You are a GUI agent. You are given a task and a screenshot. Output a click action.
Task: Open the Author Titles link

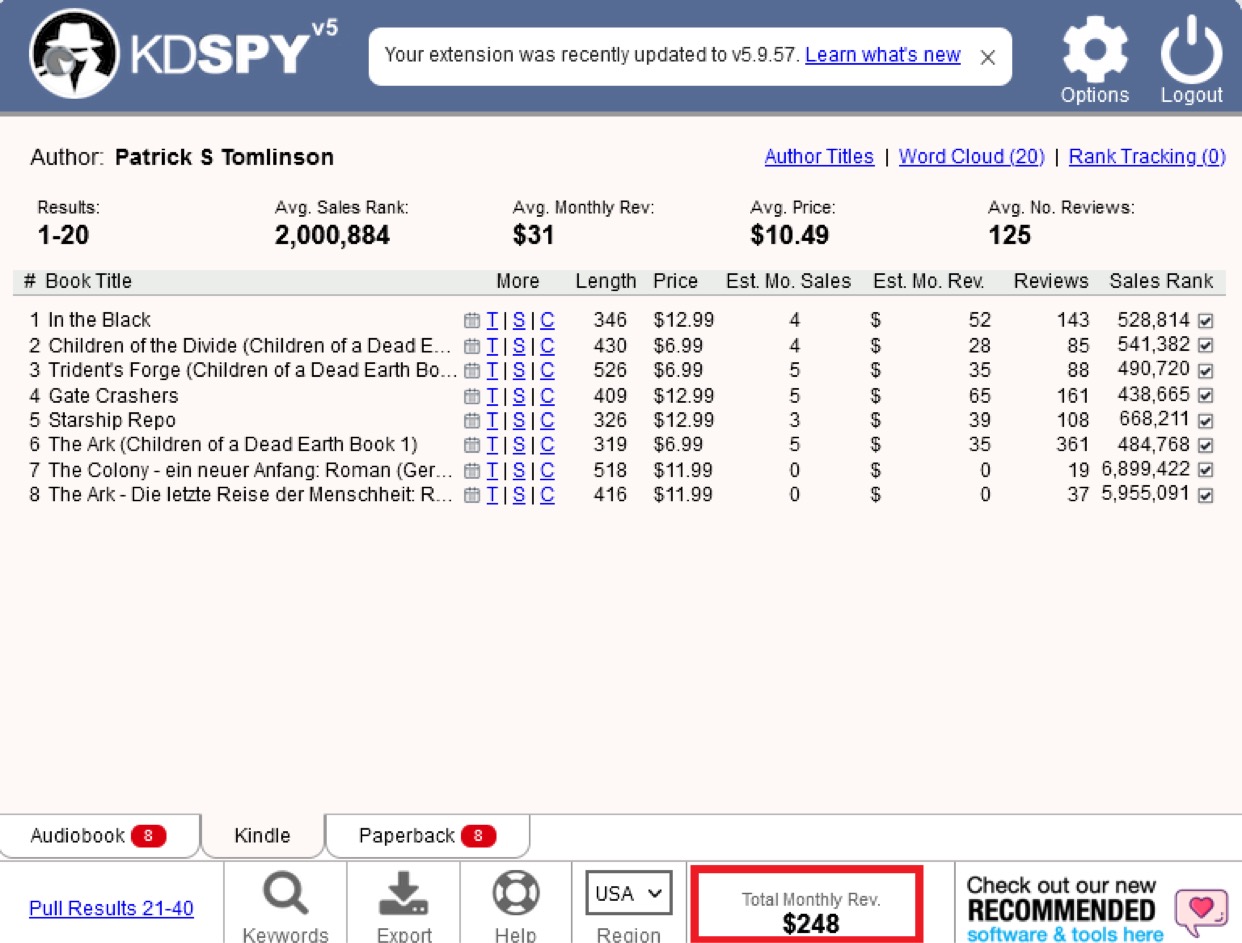819,157
